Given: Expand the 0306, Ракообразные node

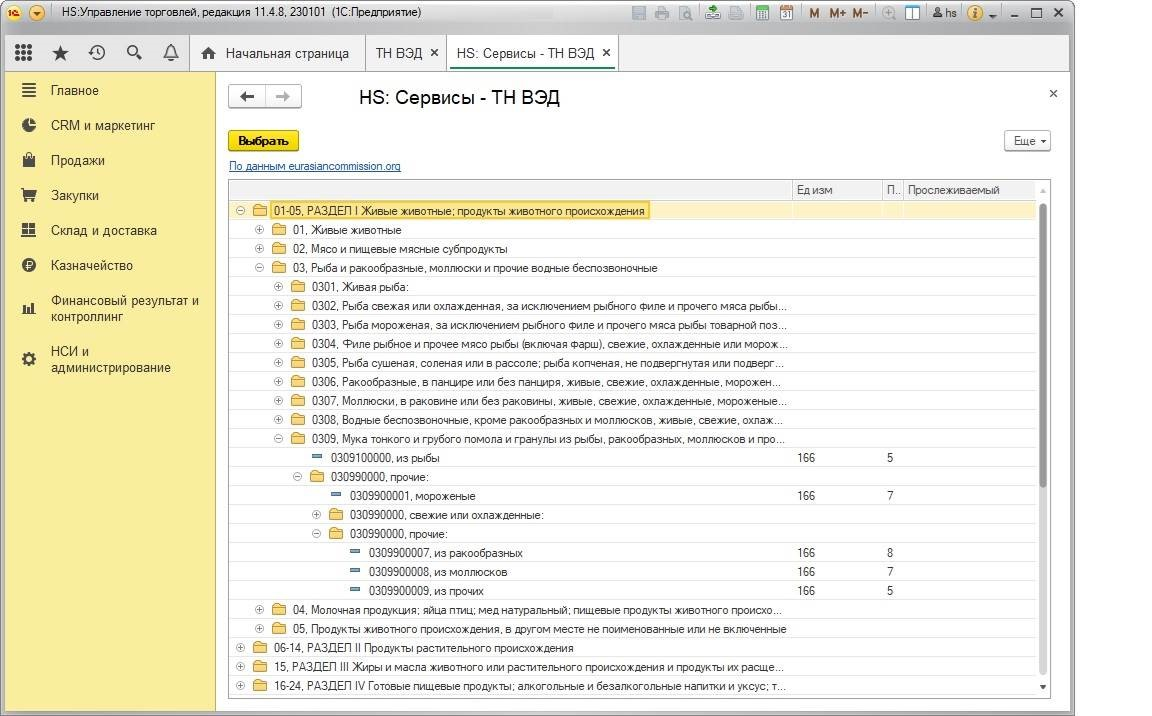Looking at the screenshot, I should point(278,382).
